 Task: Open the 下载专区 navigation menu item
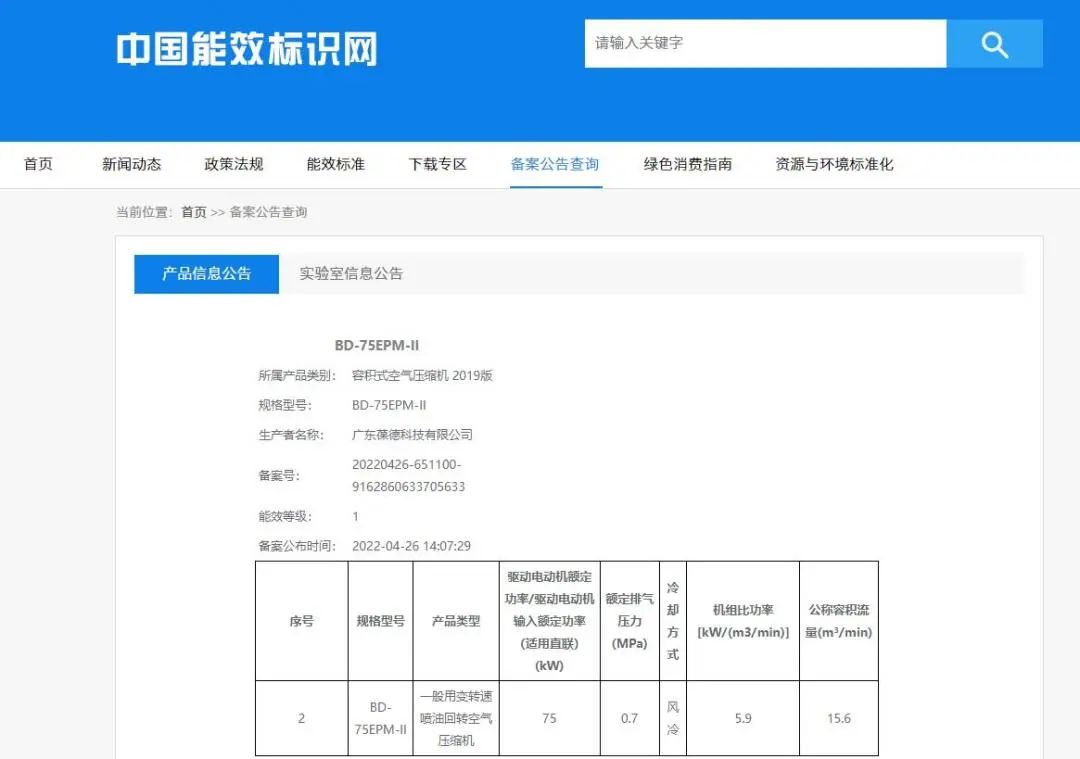tap(436, 165)
